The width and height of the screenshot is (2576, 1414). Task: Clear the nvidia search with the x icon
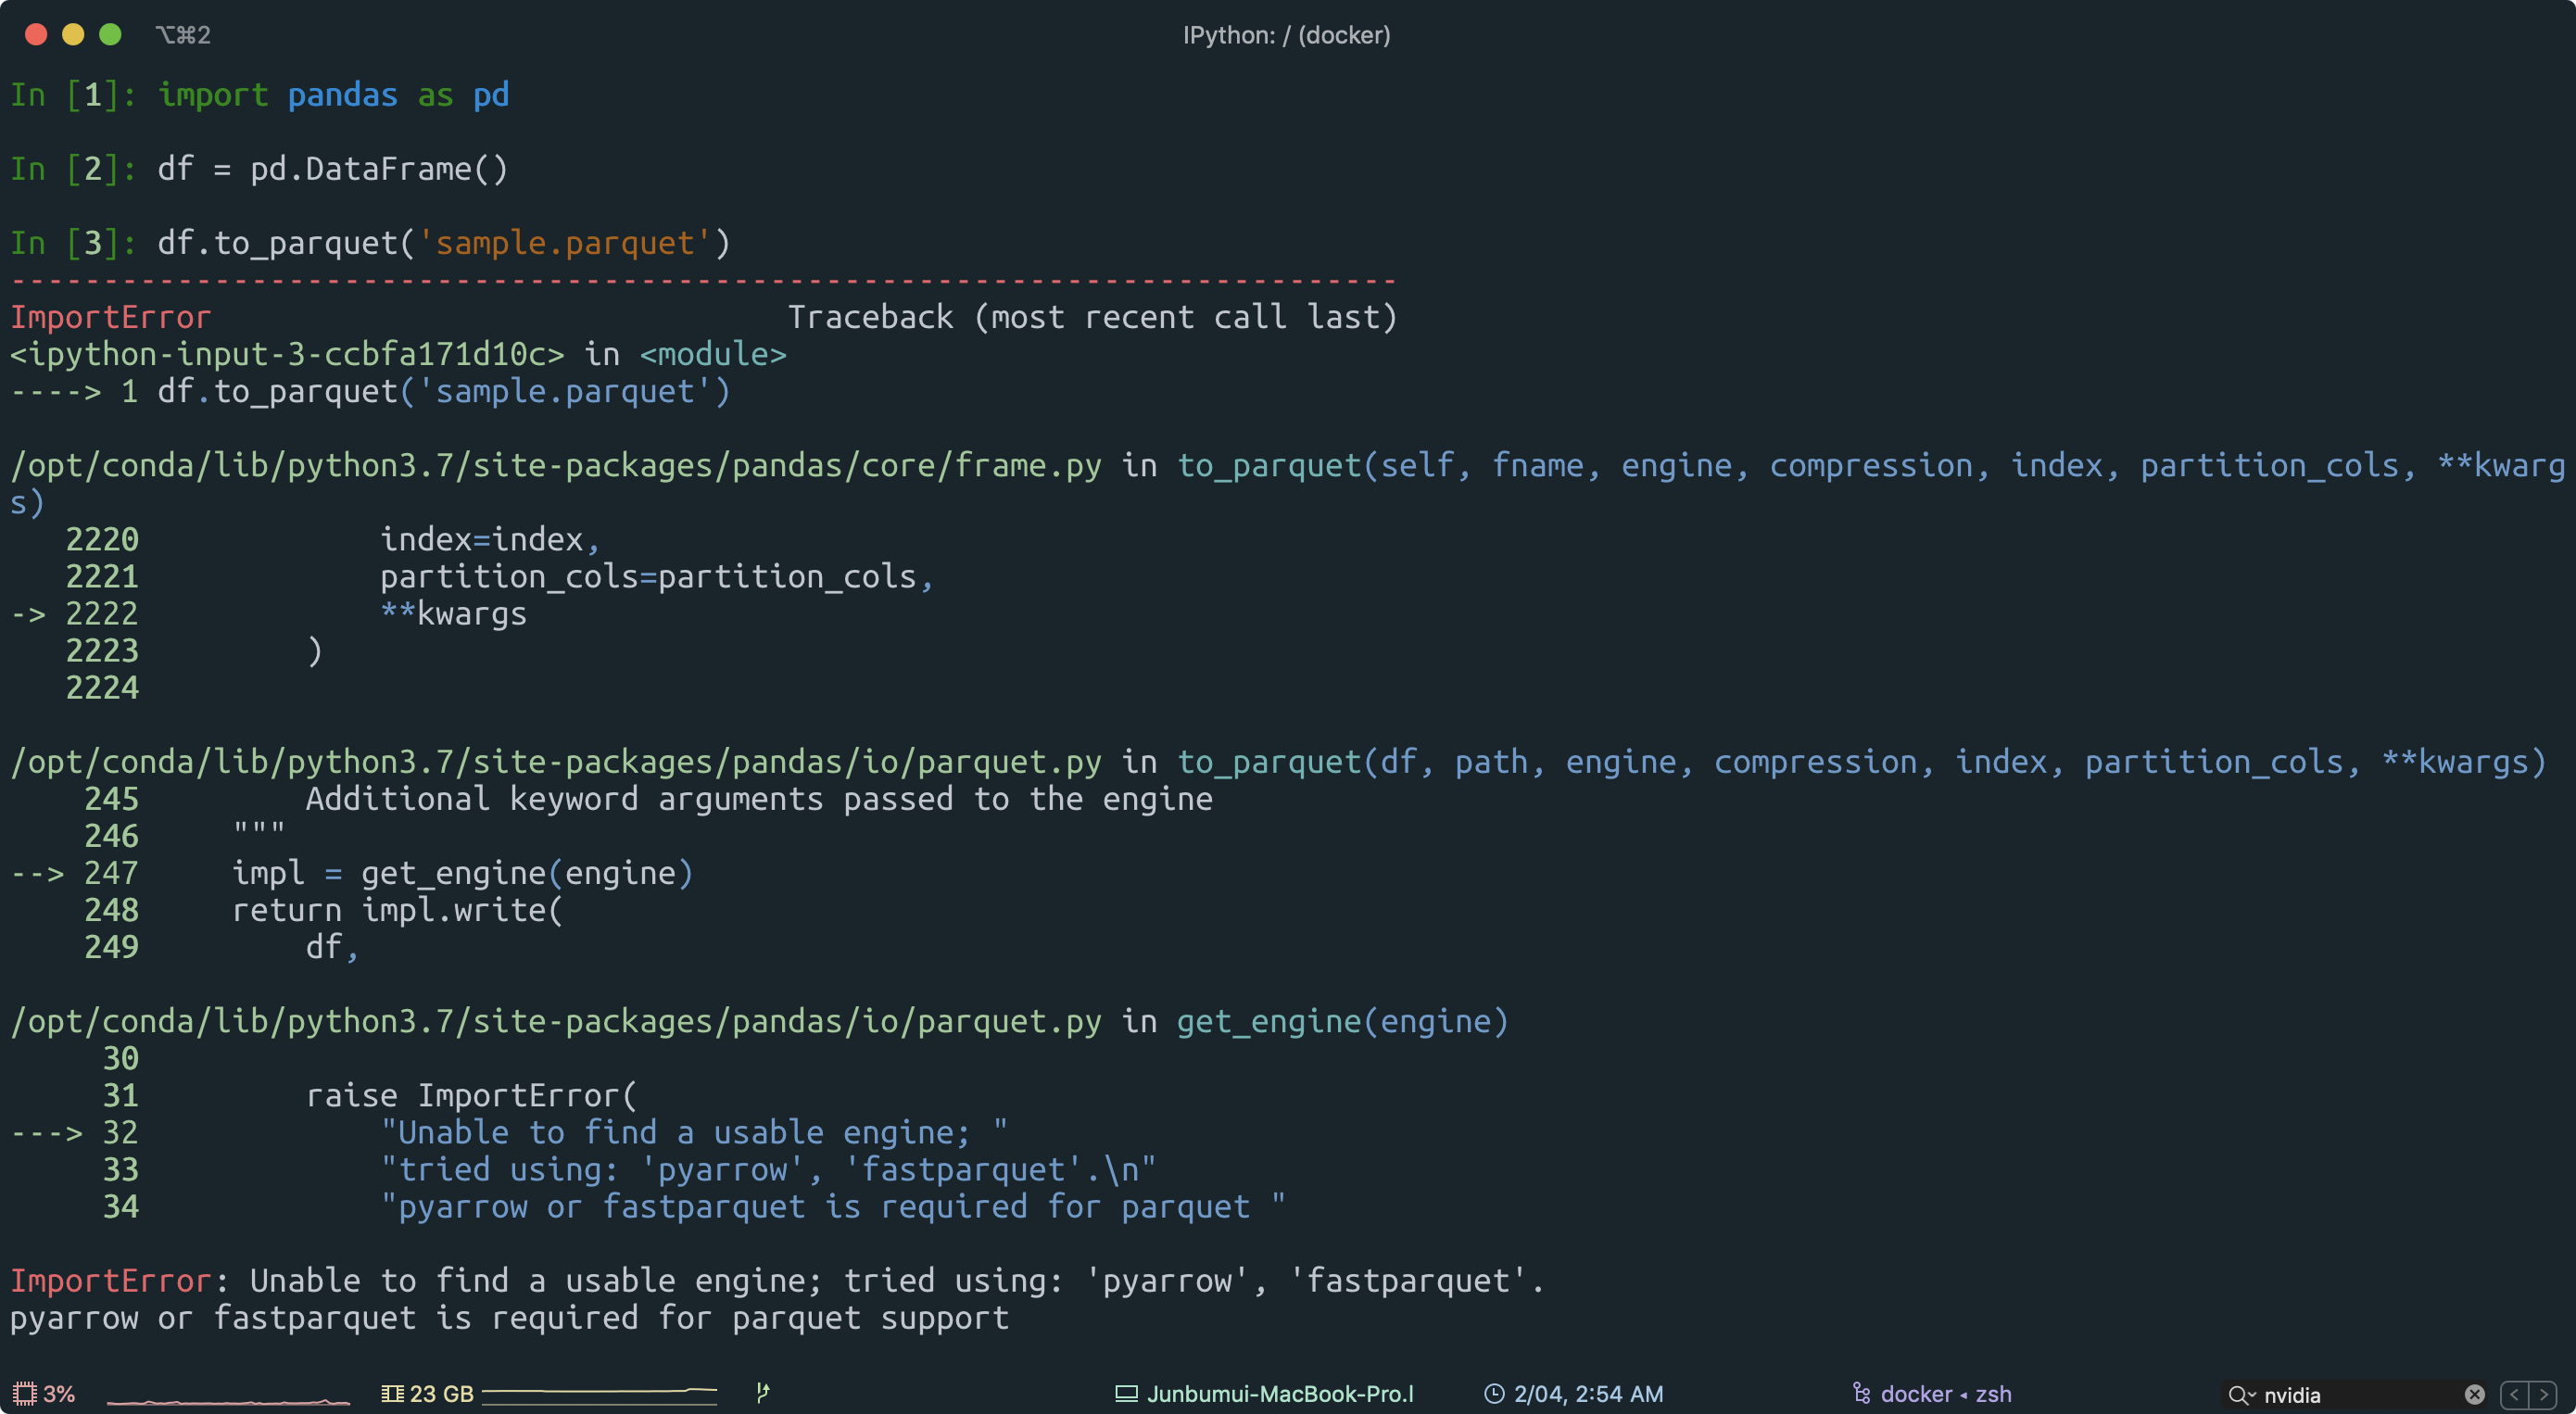click(2474, 1394)
